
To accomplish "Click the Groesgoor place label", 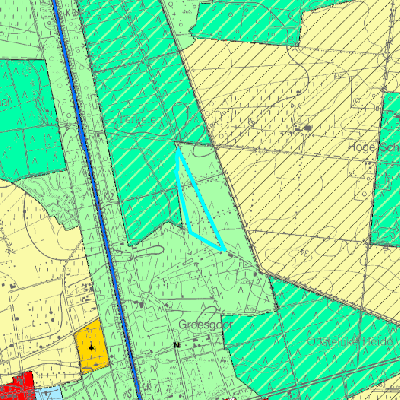I will tap(205, 324).
